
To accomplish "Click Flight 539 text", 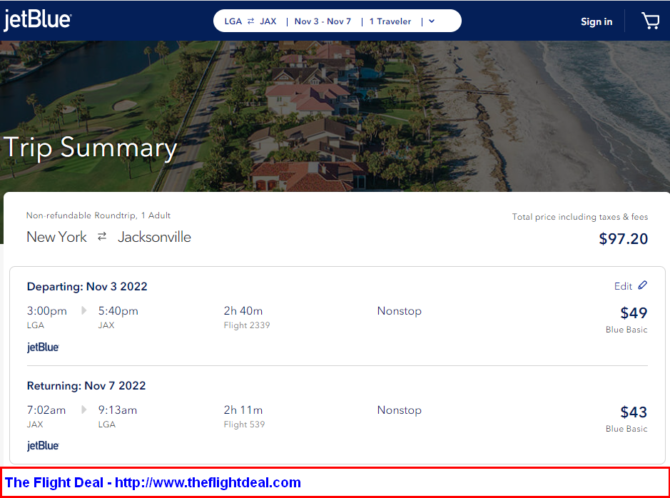I will (x=244, y=424).
